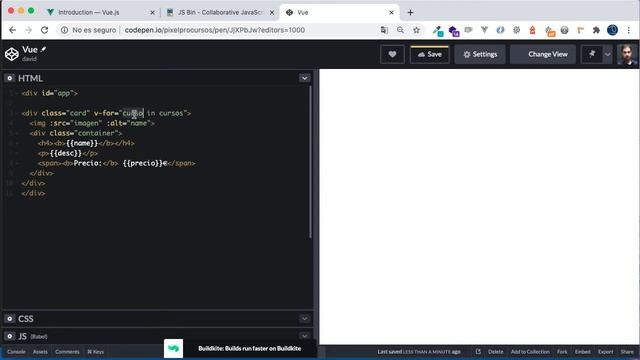Image resolution: width=640 pixels, height=360 pixels.
Task: Go forward in browser history
Action: point(28,30)
